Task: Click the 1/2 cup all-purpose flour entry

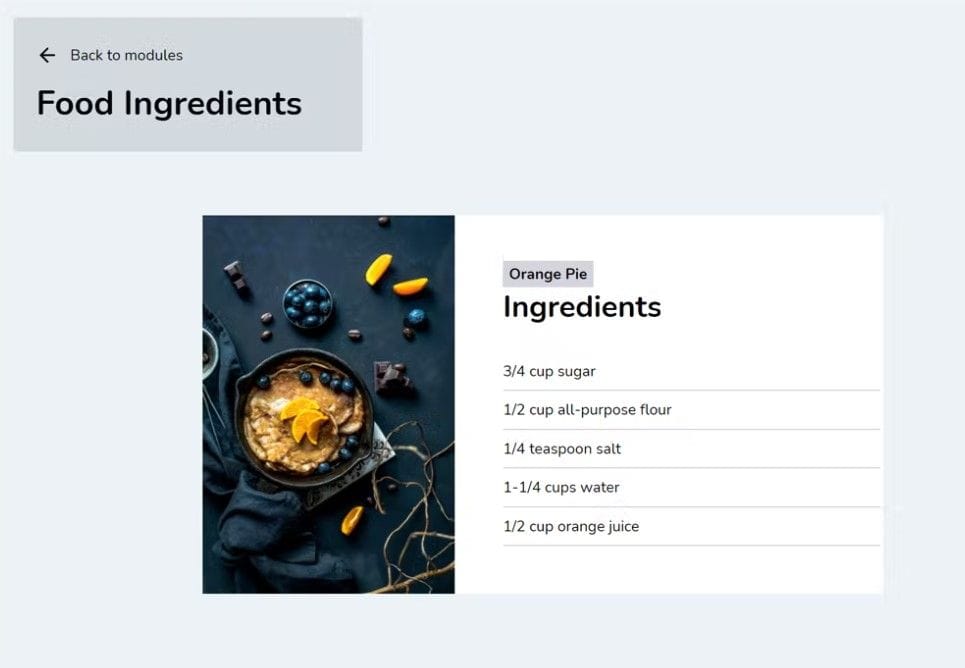Action: tap(586, 410)
